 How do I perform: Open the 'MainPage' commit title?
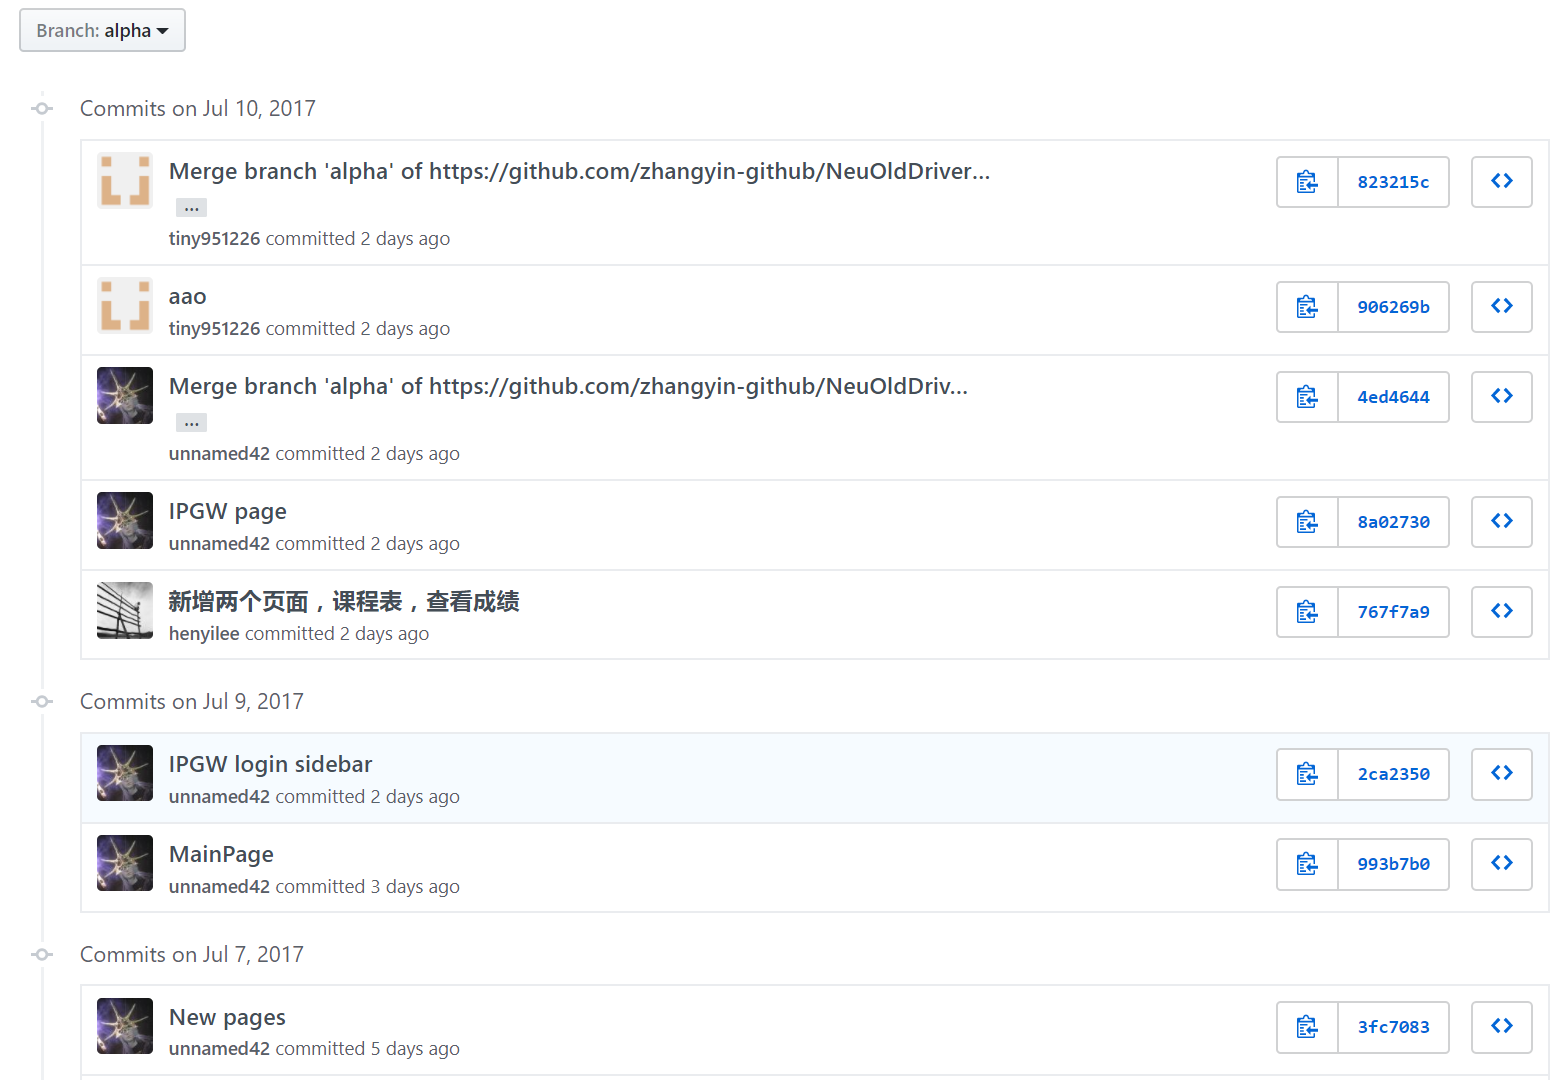(x=221, y=855)
